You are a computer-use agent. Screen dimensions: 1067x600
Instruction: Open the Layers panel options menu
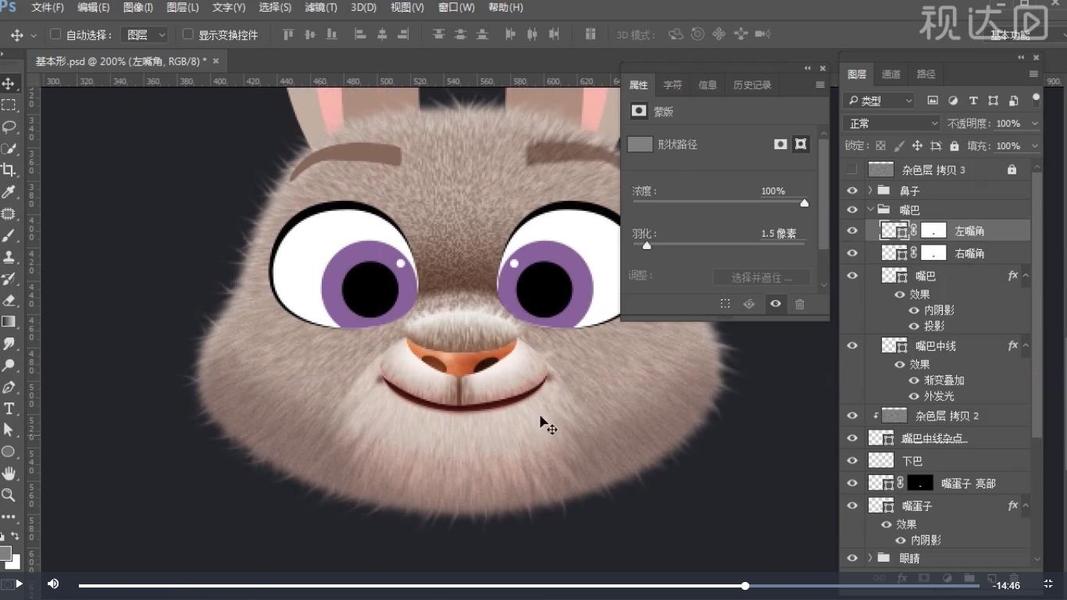(1034, 73)
